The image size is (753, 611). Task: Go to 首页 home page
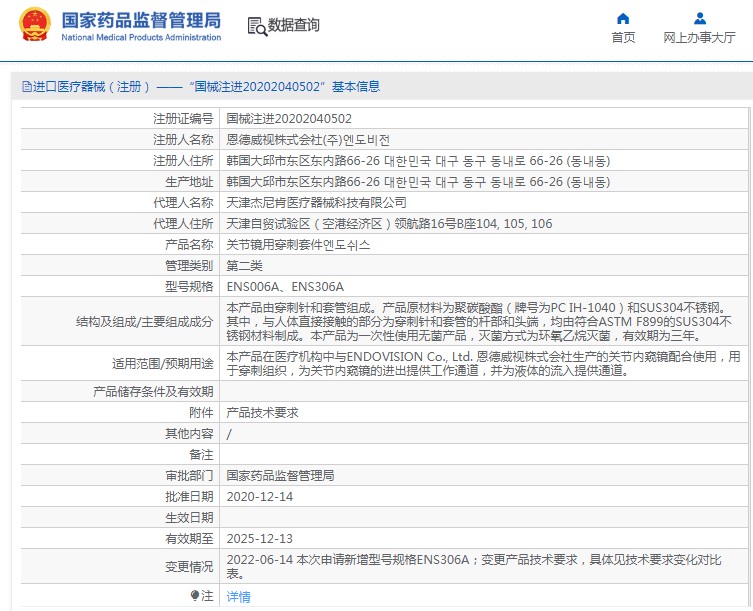point(623,37)
